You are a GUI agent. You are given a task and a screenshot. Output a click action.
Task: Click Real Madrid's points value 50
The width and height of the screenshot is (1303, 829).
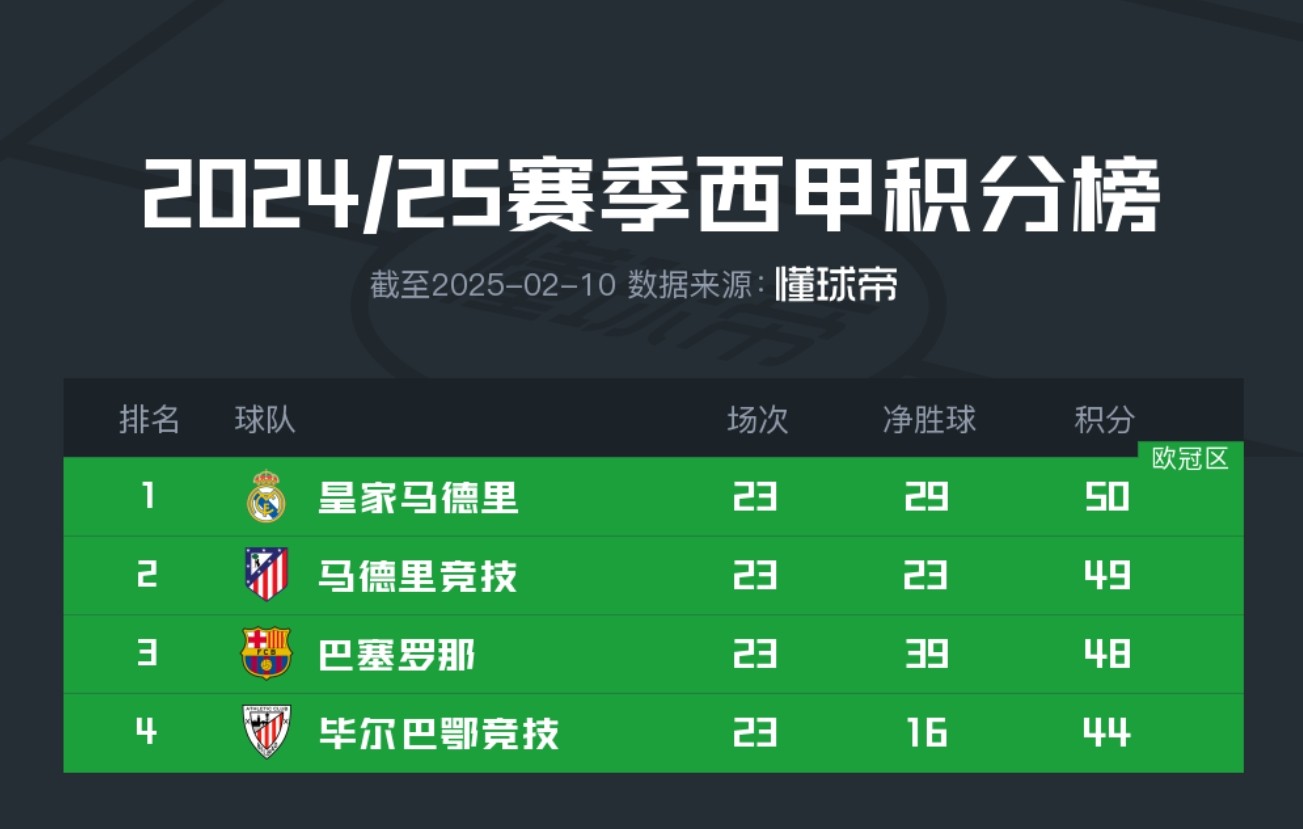1107,497
